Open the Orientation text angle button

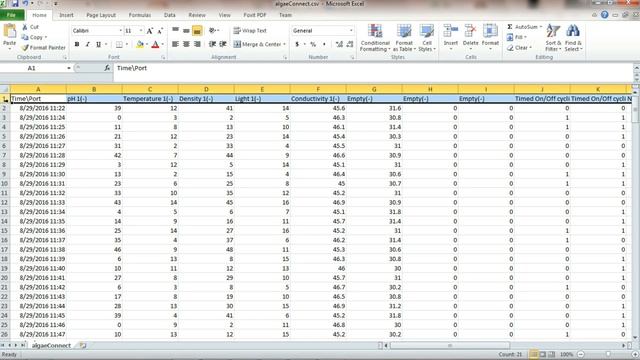(x=213, y=30)
